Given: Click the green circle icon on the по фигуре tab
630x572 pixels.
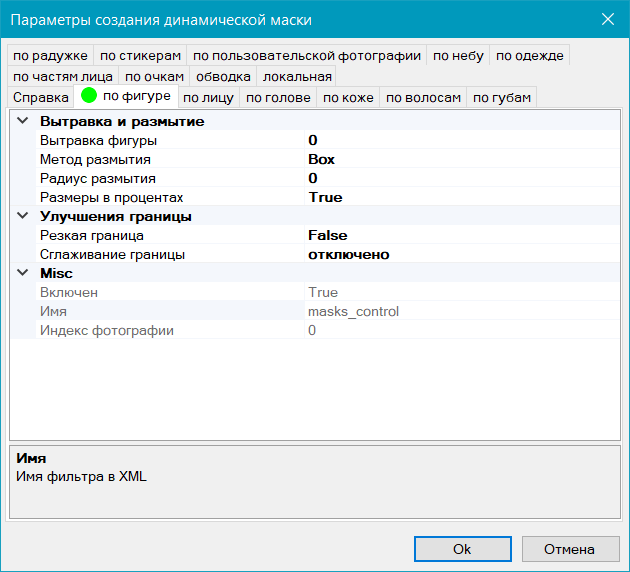Looking at the screenshot, I should click(89, 97).
